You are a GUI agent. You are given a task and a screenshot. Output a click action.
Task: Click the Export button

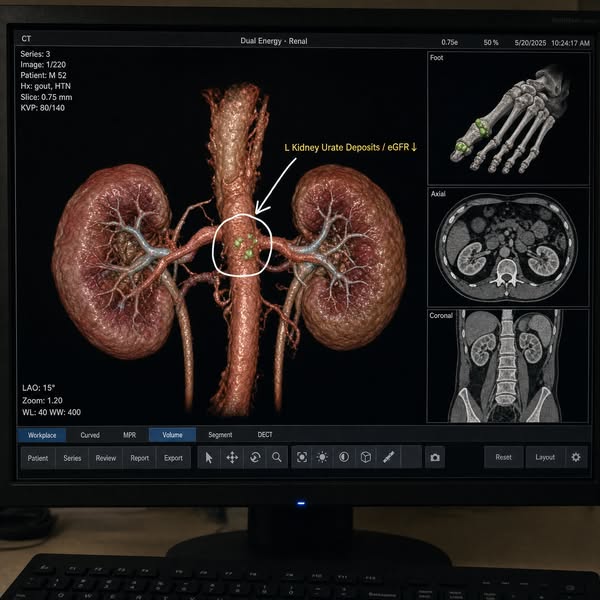click(173, 458)
